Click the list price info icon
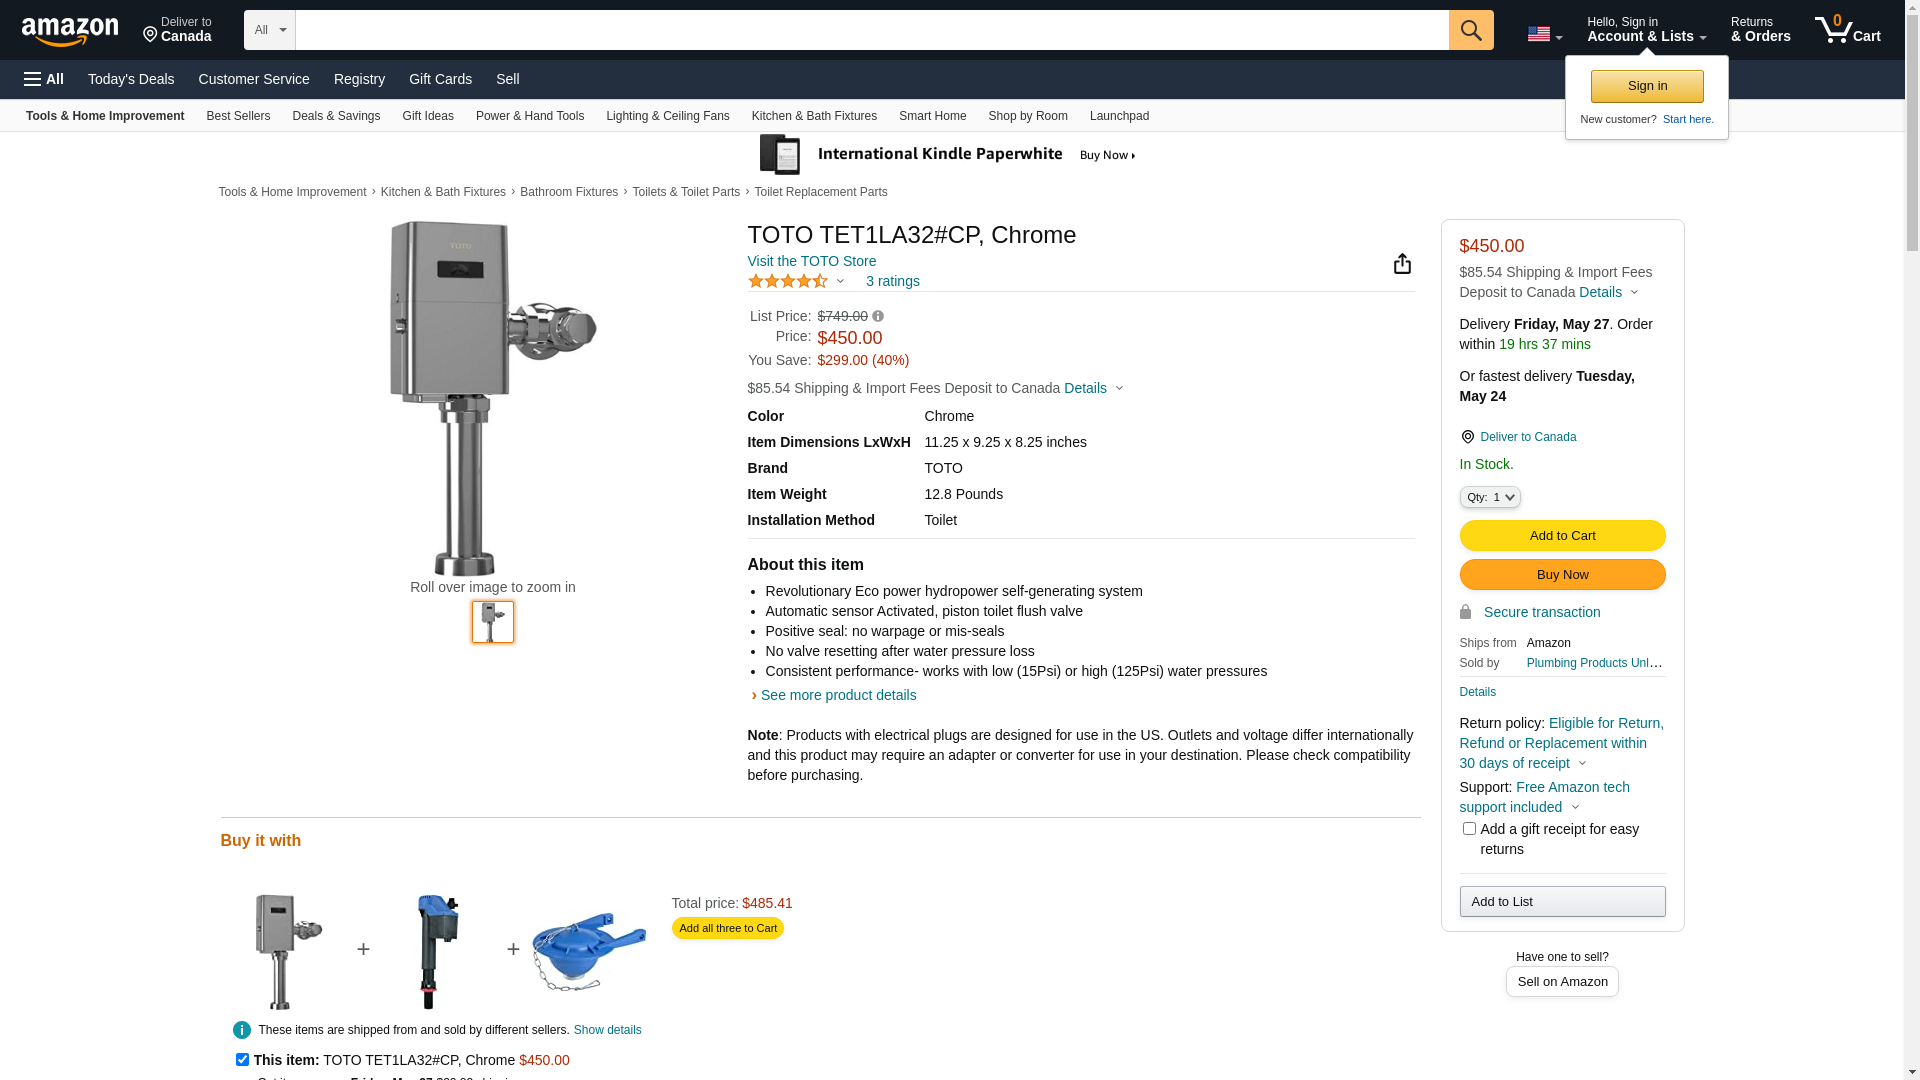 coord(878,316)
